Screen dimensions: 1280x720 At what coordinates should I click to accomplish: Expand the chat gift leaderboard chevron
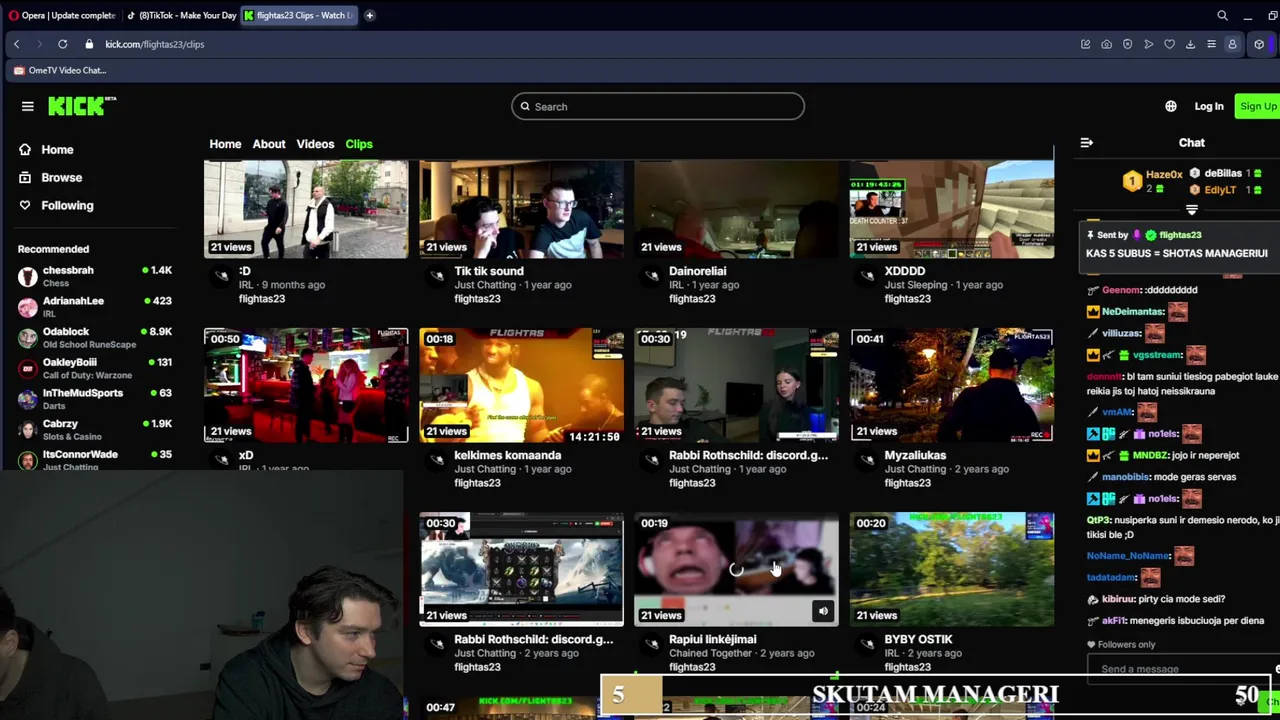[x=1191, y=210]
